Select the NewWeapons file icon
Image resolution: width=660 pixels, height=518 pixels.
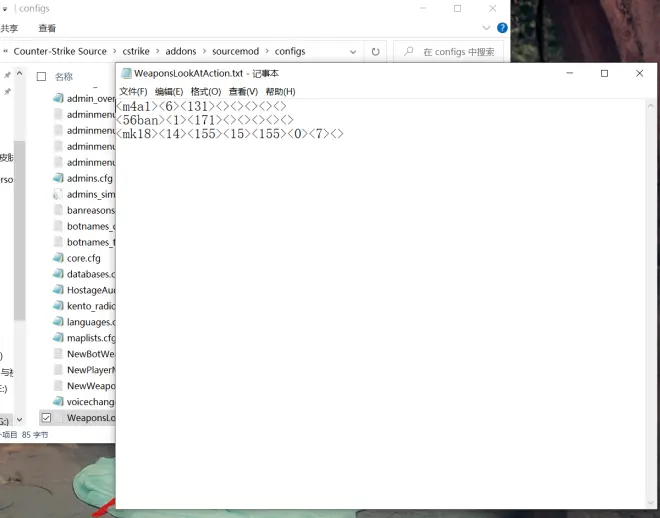[58, 386]
